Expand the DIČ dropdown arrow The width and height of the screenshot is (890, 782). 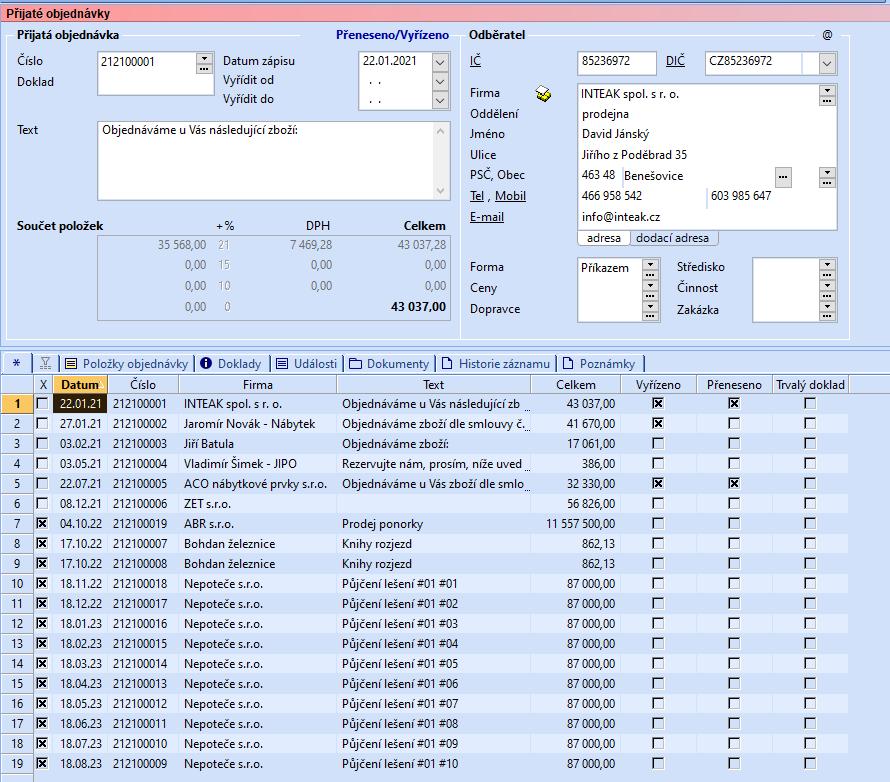[827, 64]
